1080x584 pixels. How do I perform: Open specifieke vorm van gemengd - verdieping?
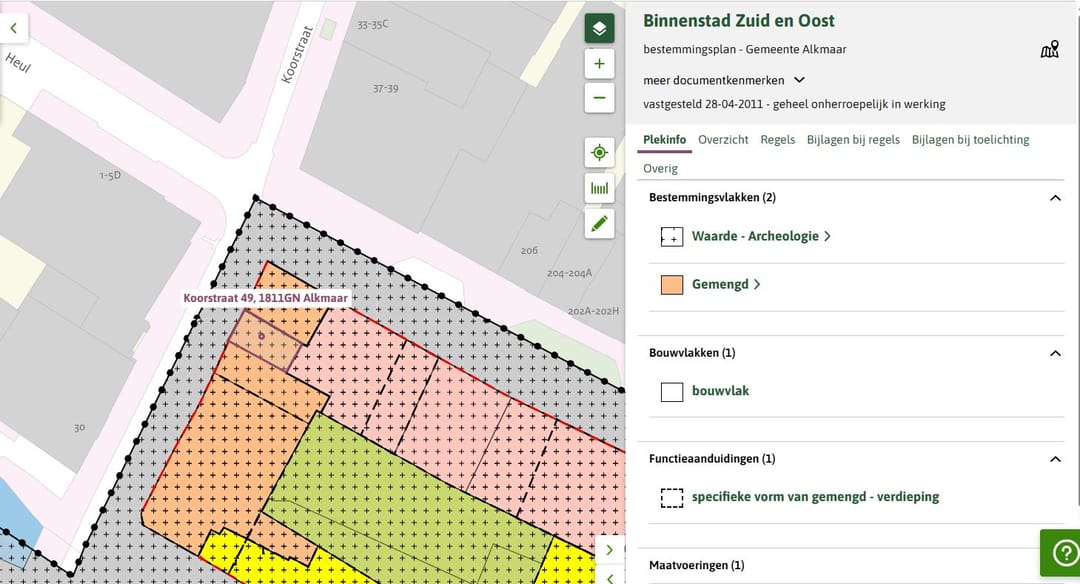pos(815,497)
